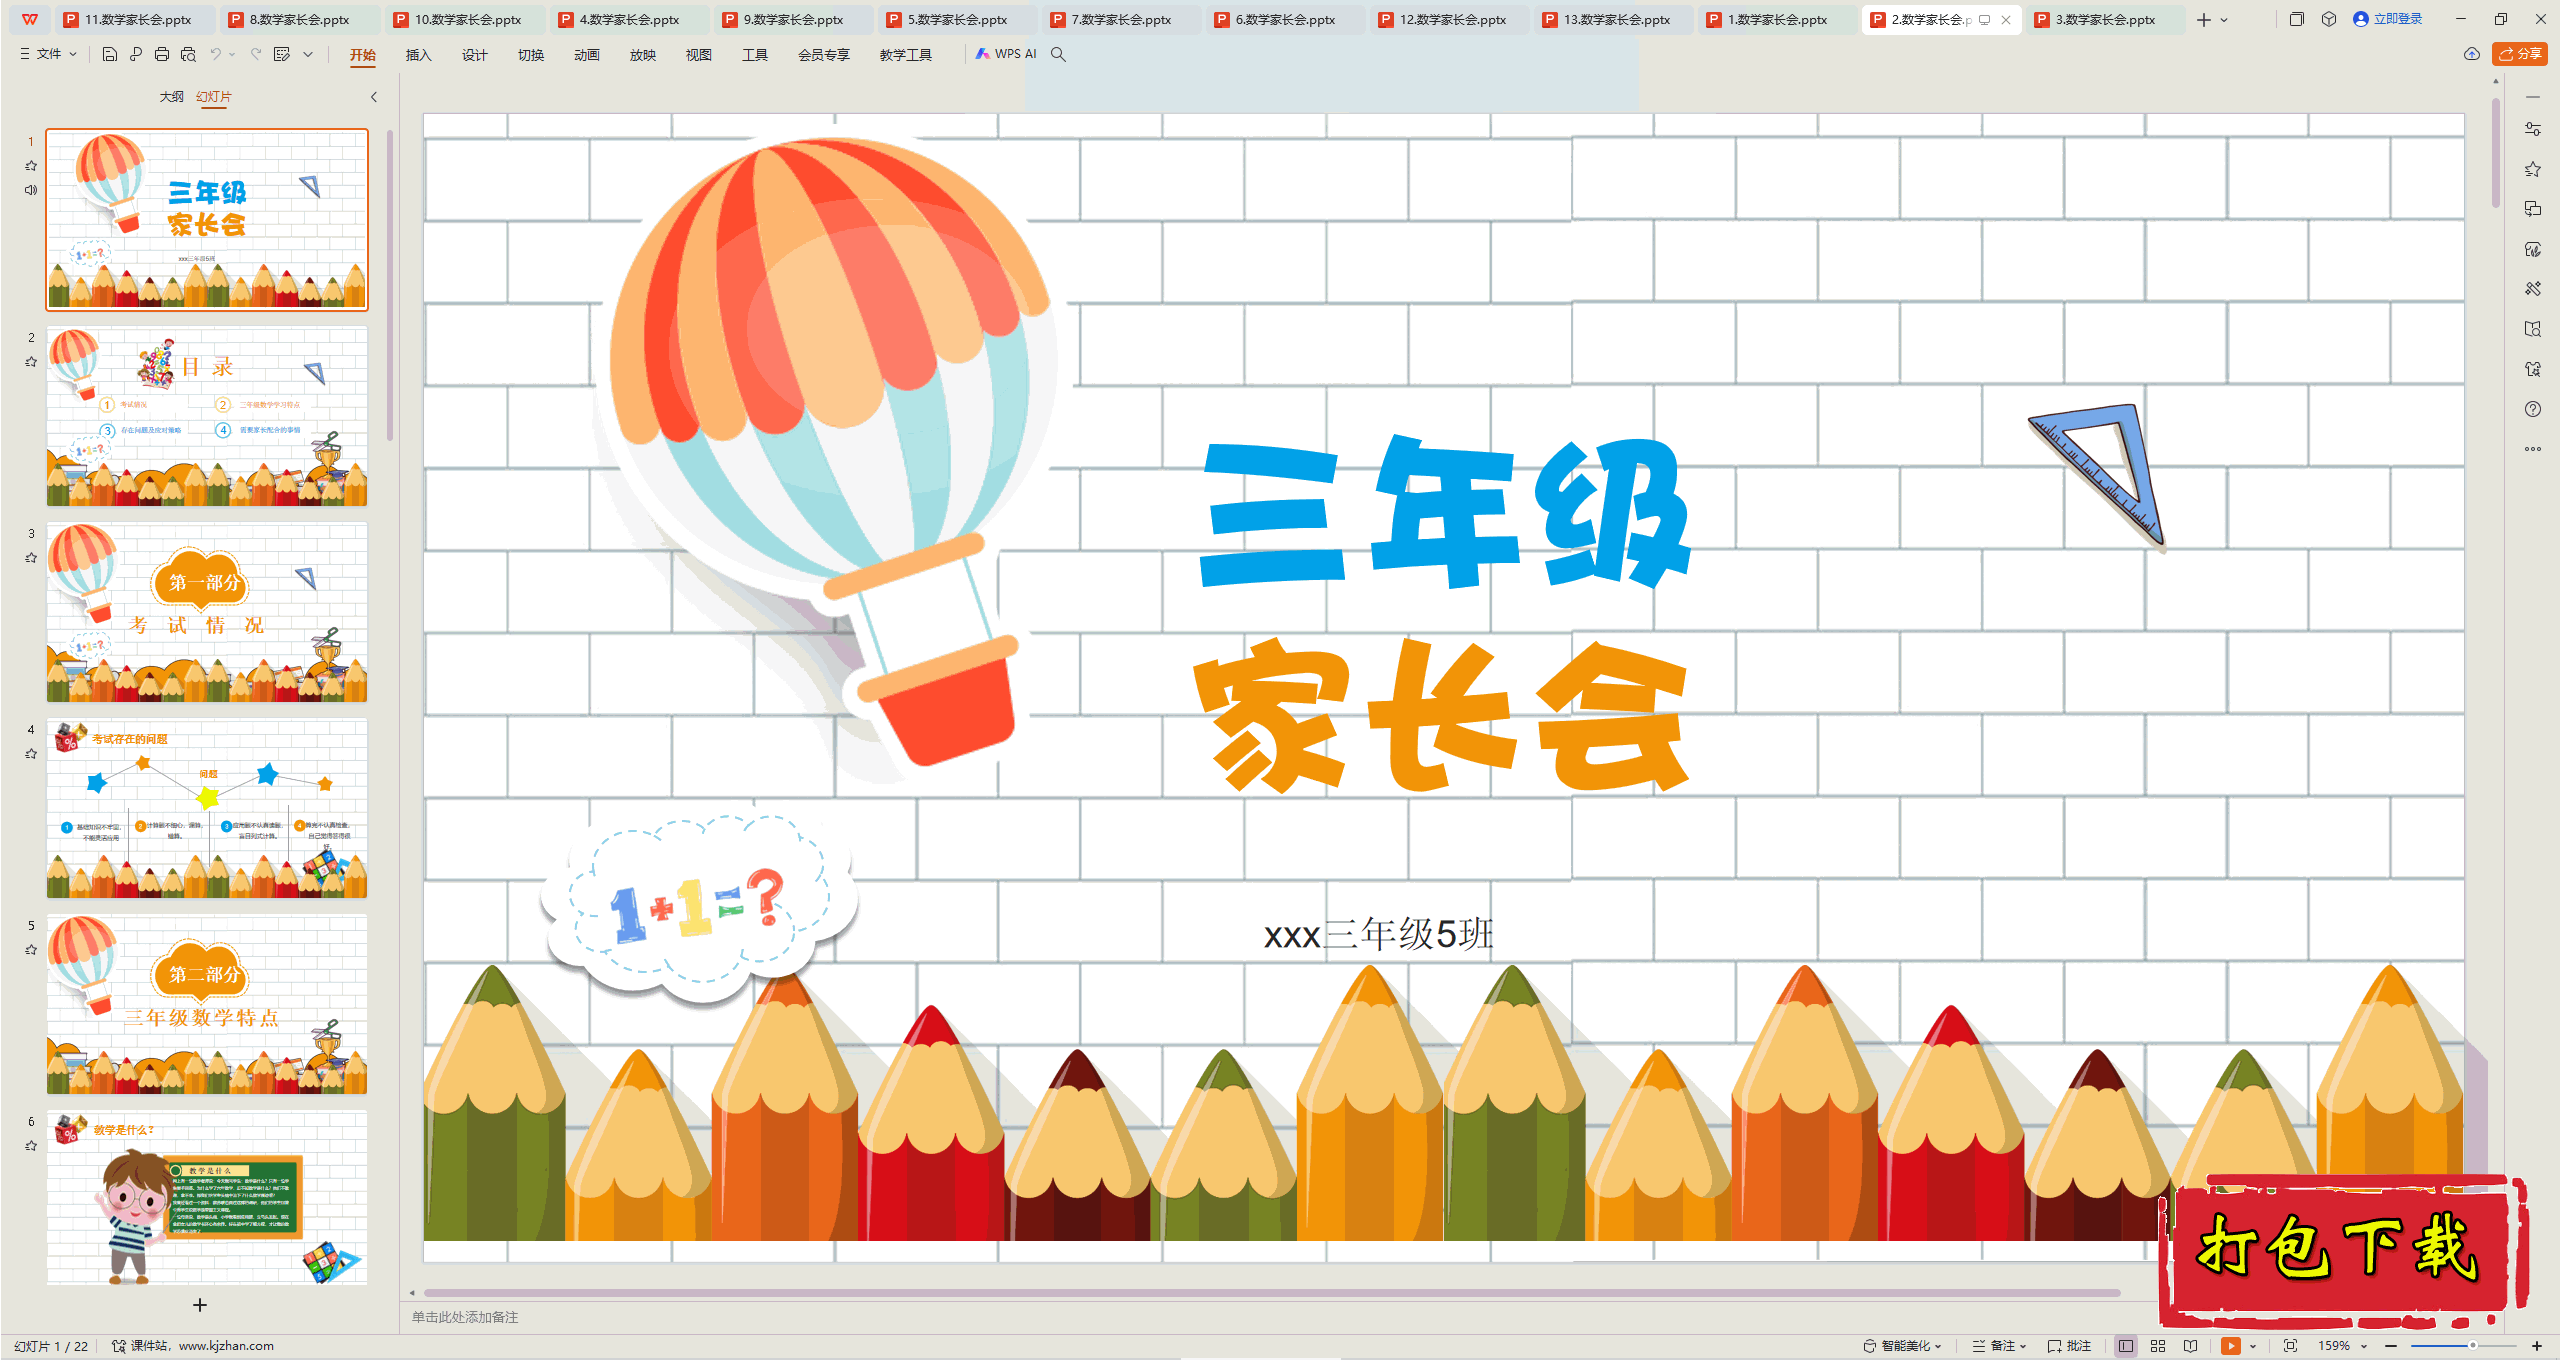
Task: Open the shirt-star design icon in right sidebar
Action: click(x=2532, y=369)
